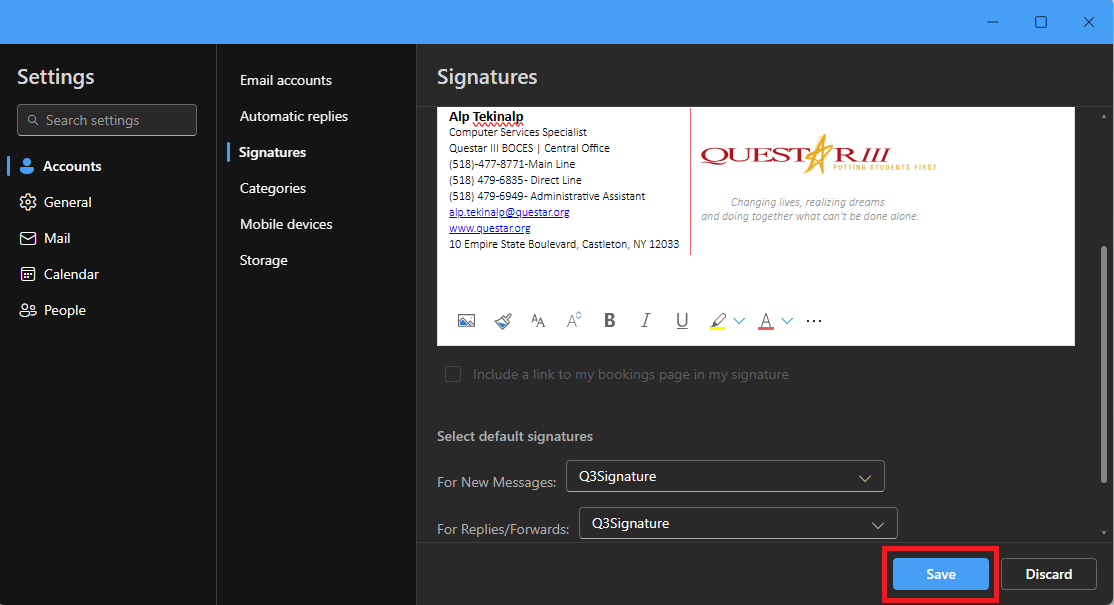1114x605 pixels.
Task: Focus the Search settings field
Action: click(107, 120)
